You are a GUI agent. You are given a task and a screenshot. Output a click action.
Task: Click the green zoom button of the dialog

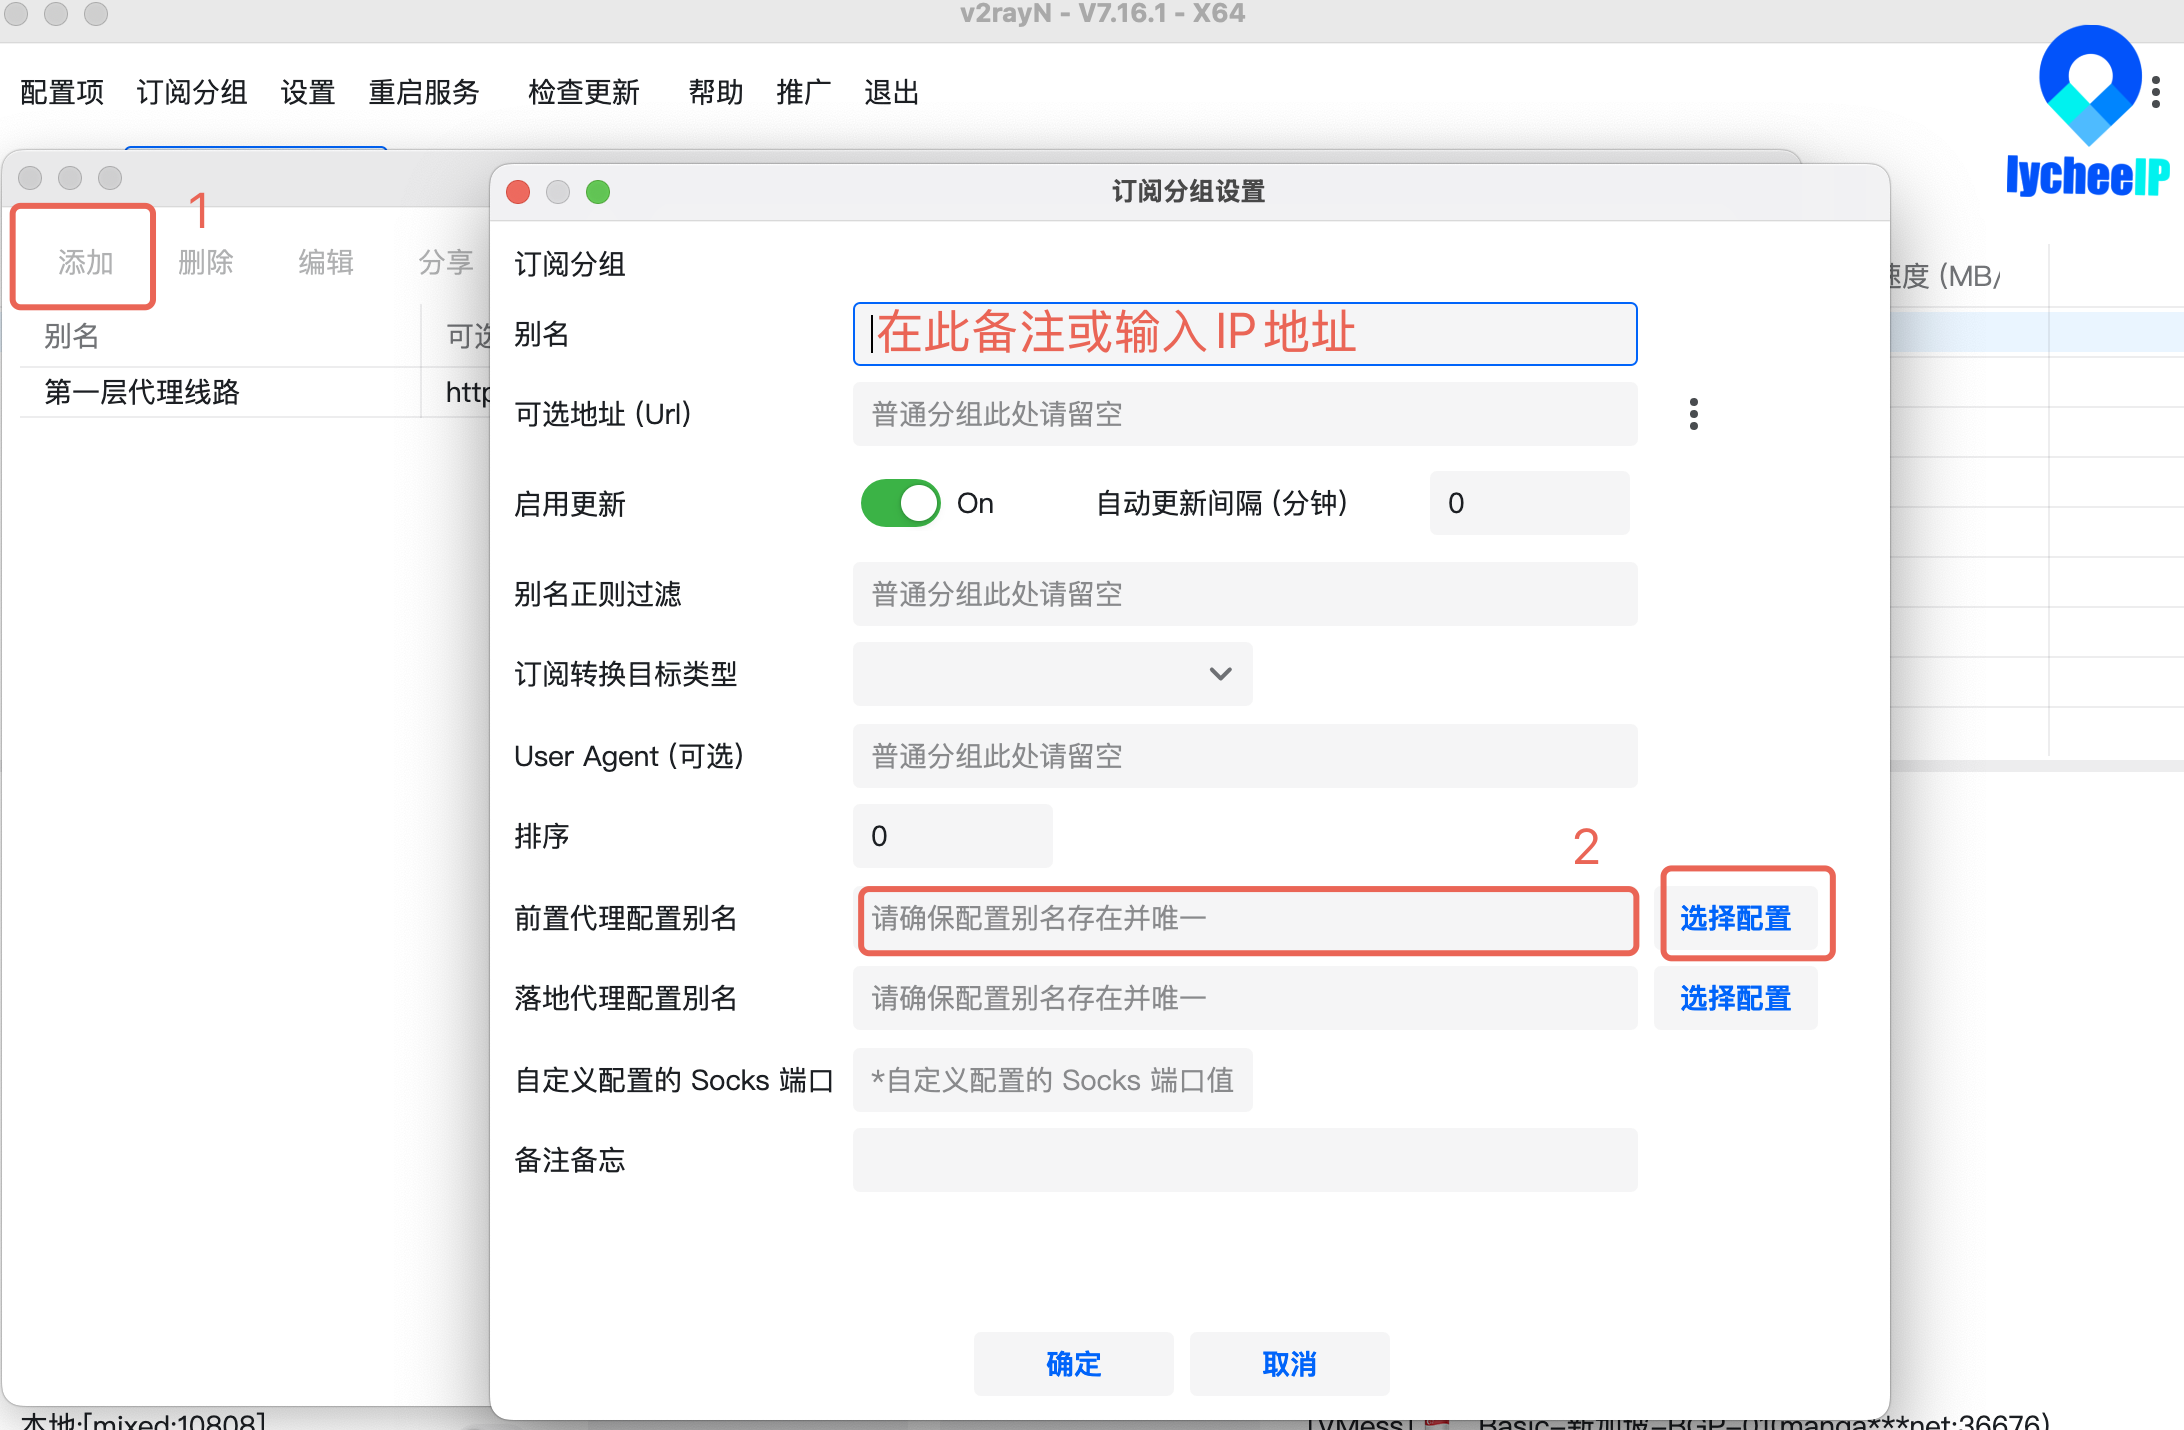click(598, 192)
